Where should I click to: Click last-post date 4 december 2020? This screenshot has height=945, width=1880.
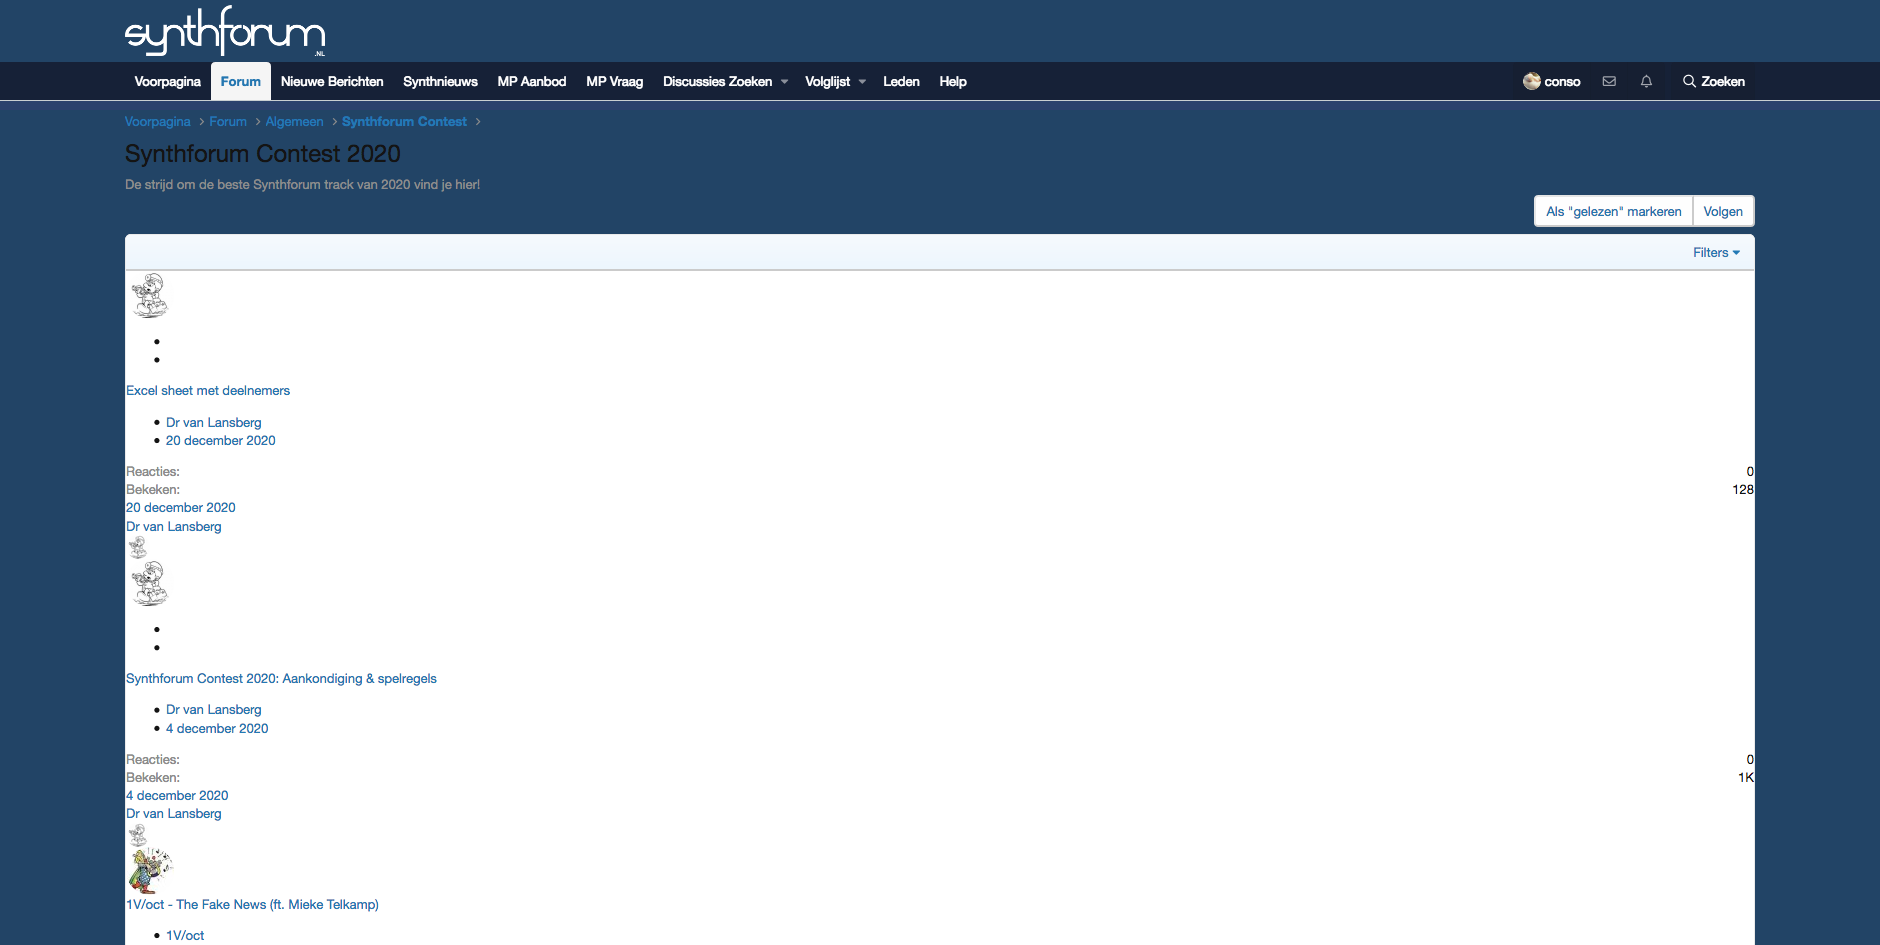tap(177, 796)
